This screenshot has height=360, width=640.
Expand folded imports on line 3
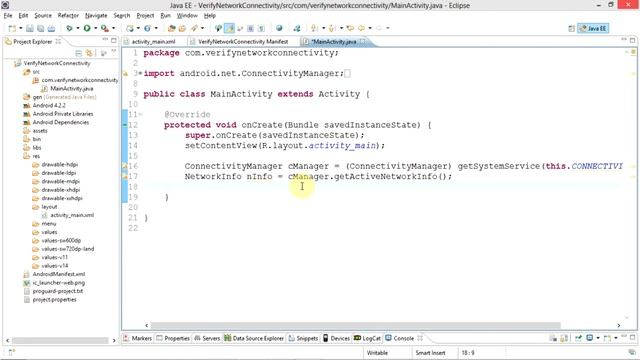[x=140, y=73]
